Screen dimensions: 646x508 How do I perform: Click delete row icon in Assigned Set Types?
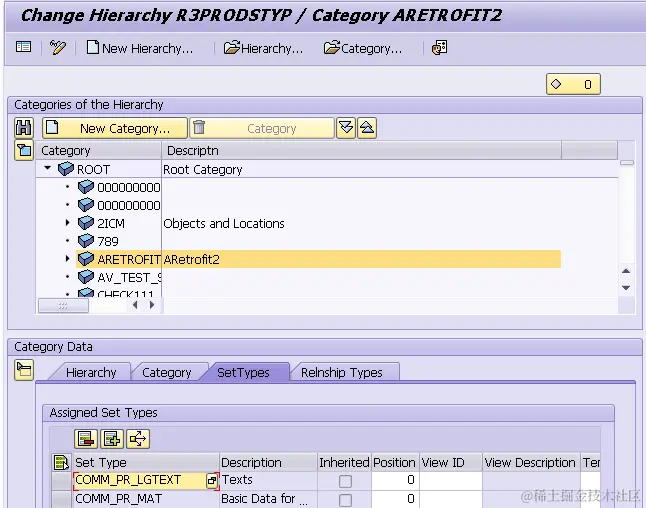[x=86, y=439]
